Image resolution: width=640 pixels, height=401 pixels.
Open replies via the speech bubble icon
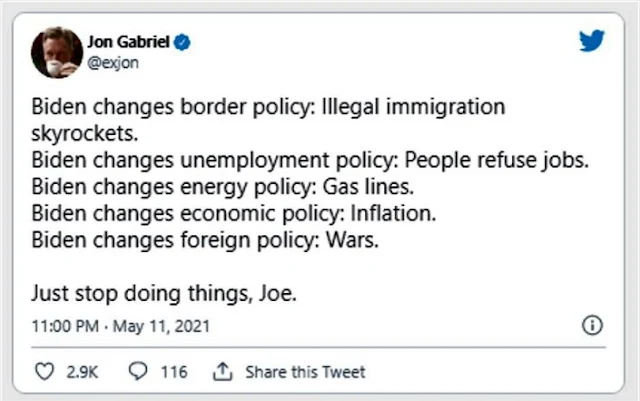coord(138,371)
